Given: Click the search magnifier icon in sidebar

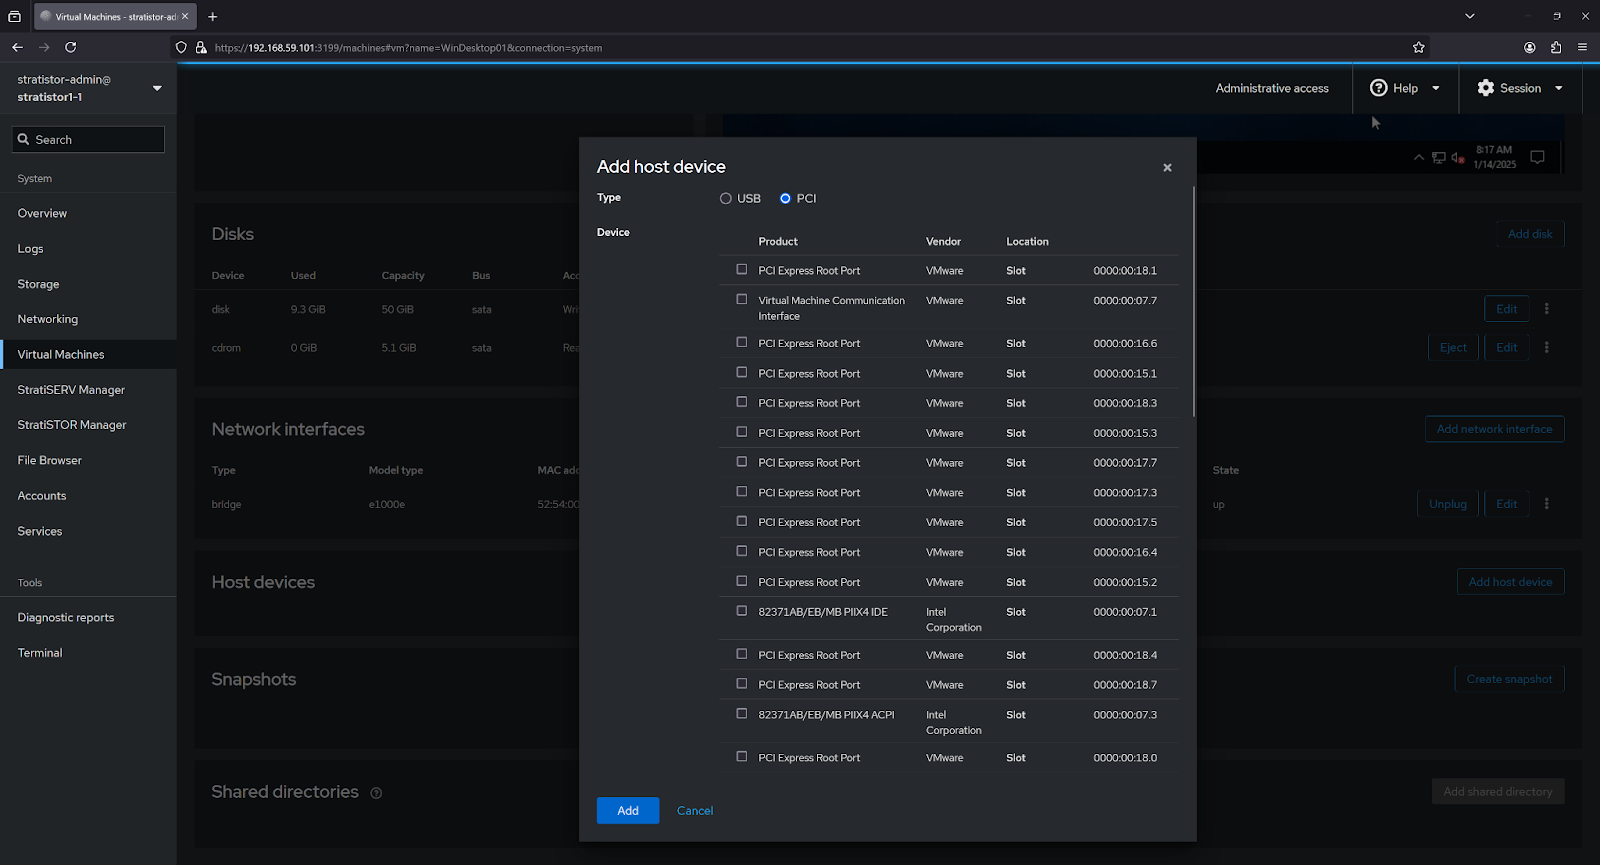Looking at the screenshot, I should coord(24,139).
